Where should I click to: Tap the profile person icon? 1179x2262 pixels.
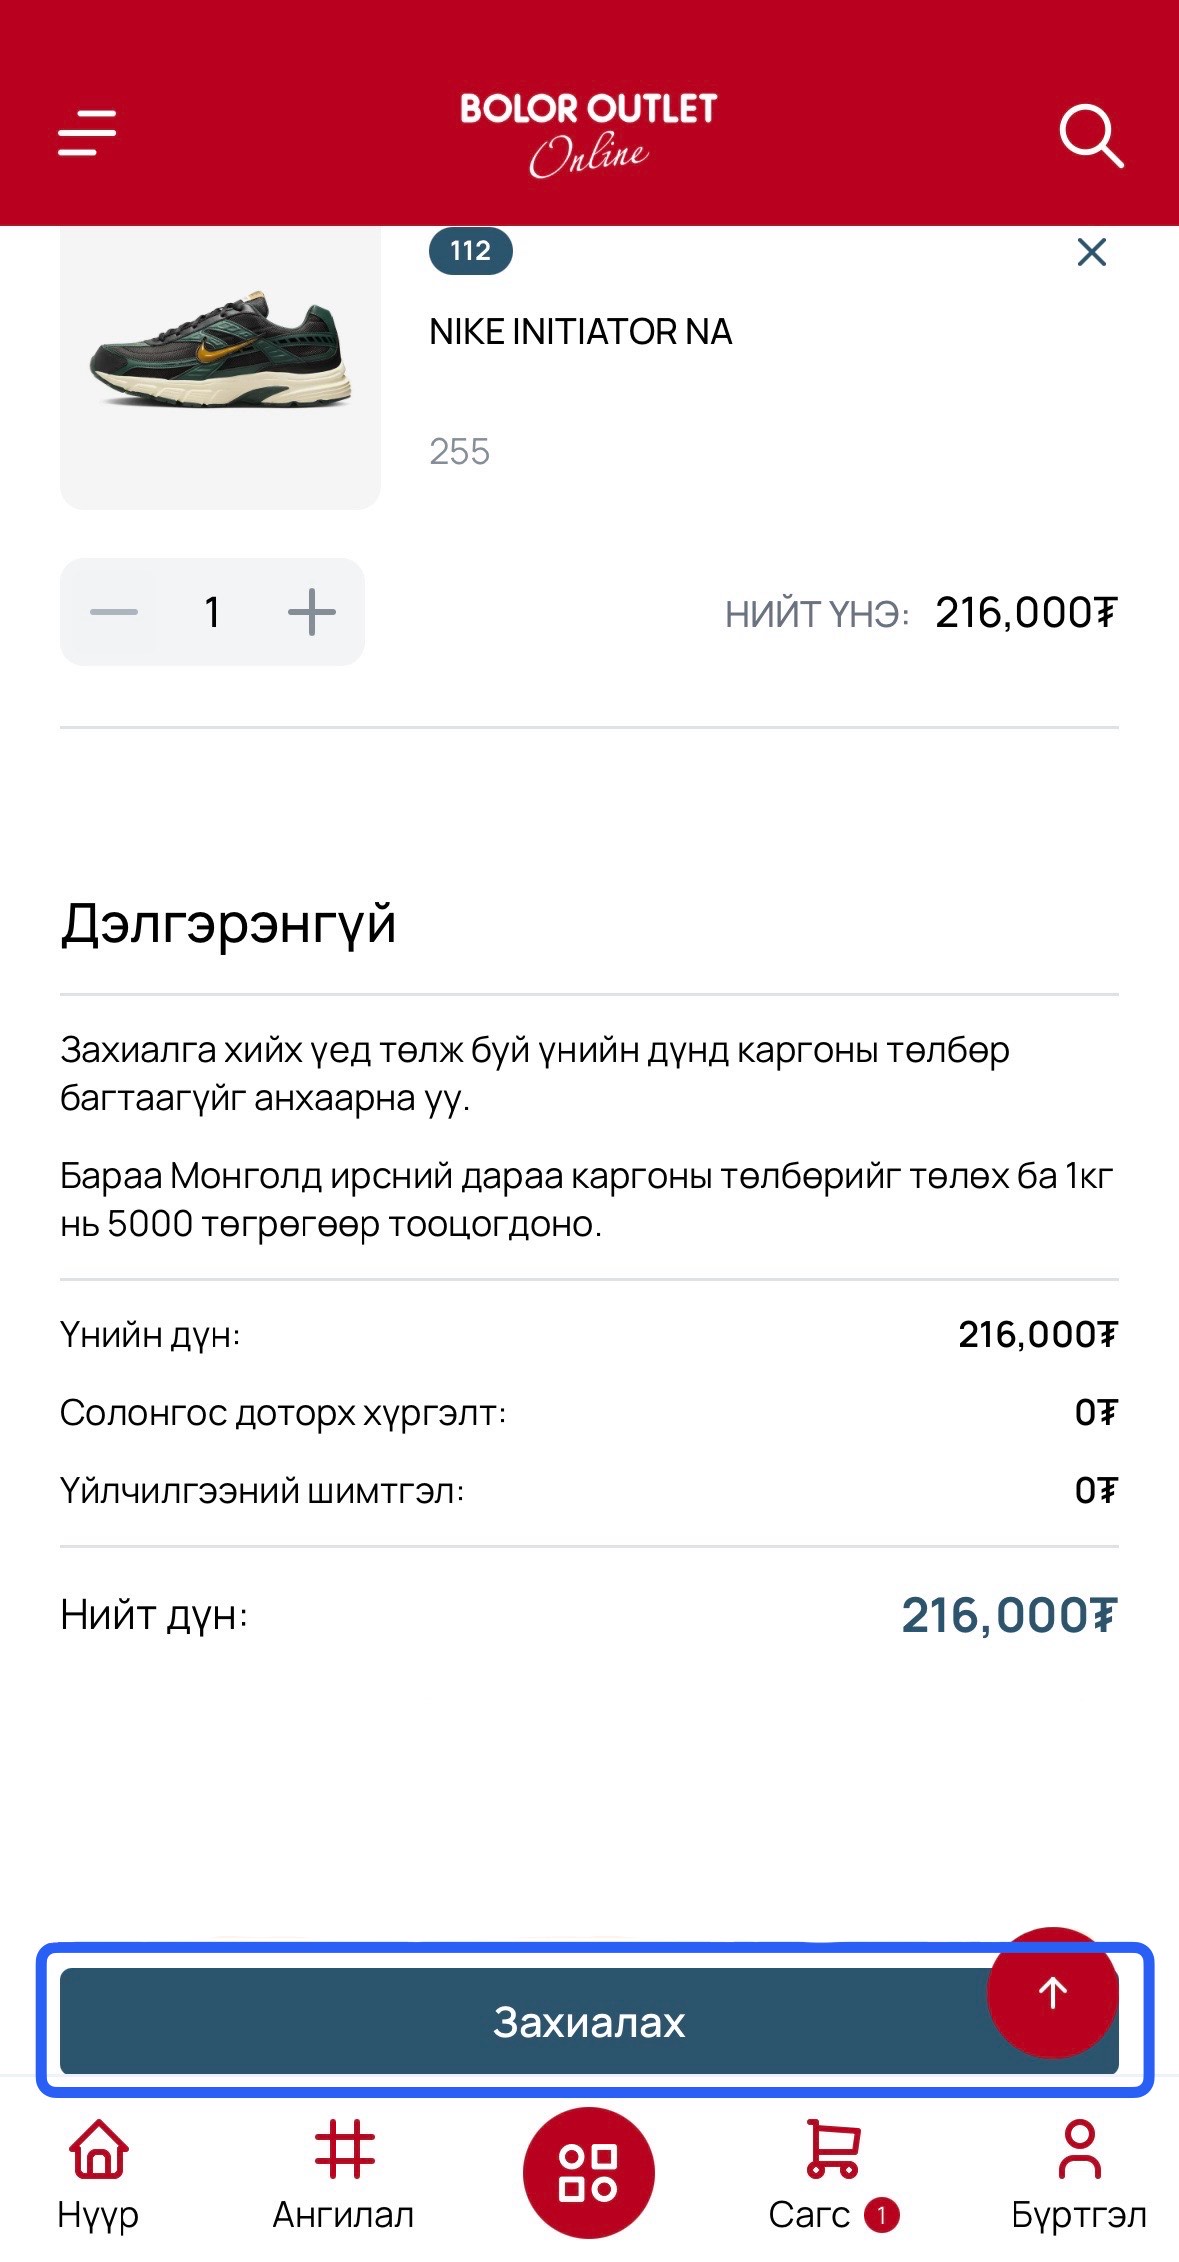(x=1079, y=2149)
